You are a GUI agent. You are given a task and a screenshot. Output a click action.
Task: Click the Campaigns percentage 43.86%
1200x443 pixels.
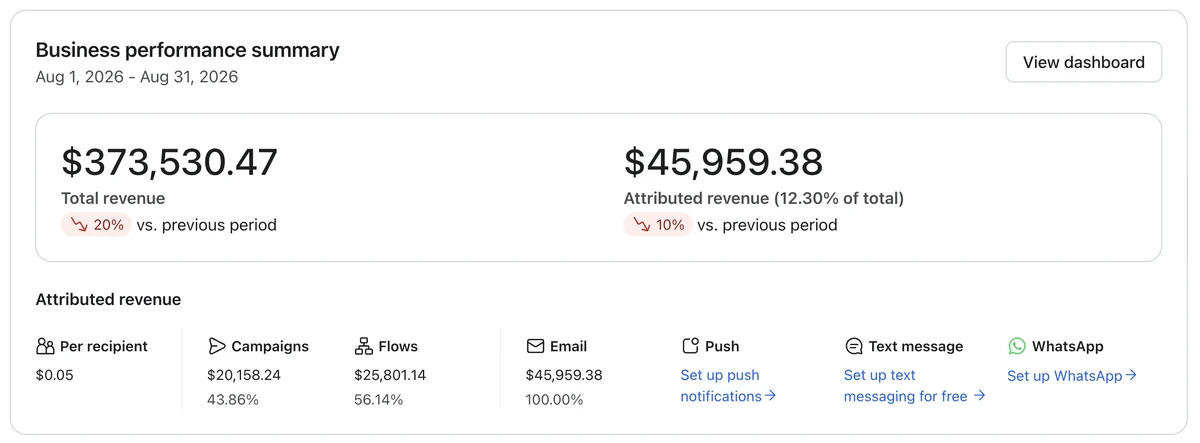[233, 400]
